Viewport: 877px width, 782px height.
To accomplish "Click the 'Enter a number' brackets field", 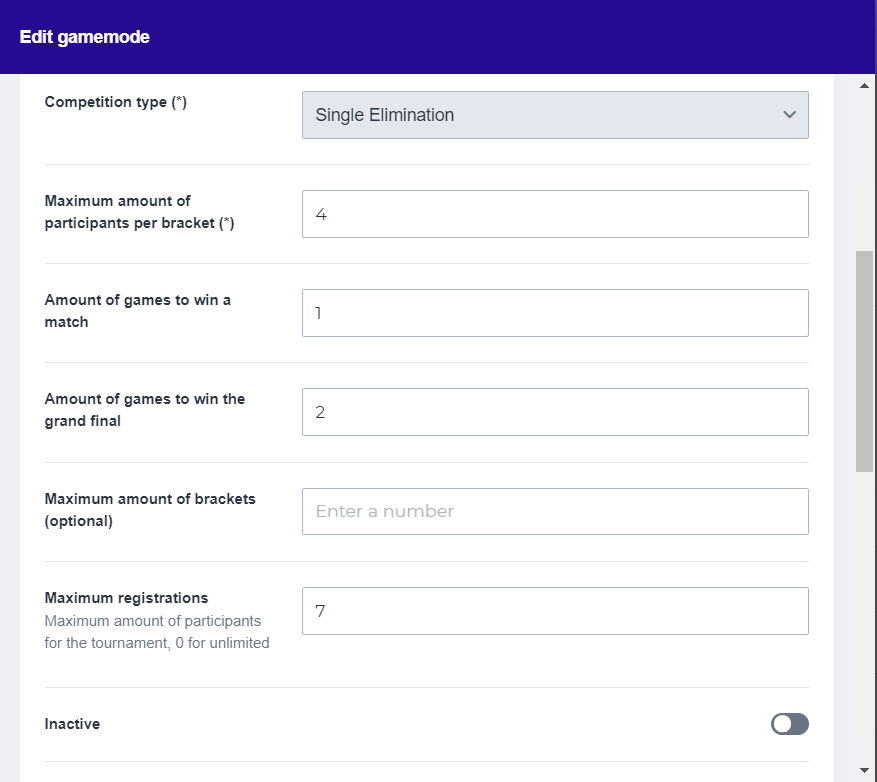I will click(554, 511).
